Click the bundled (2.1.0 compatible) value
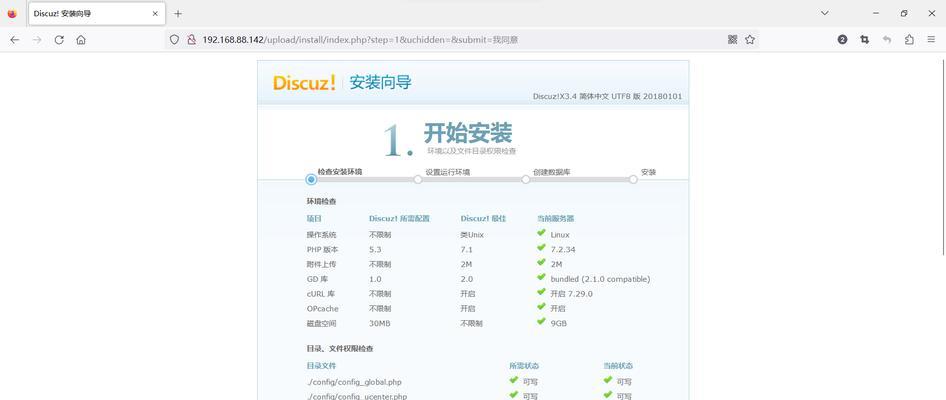 click(x=600, y=279)
